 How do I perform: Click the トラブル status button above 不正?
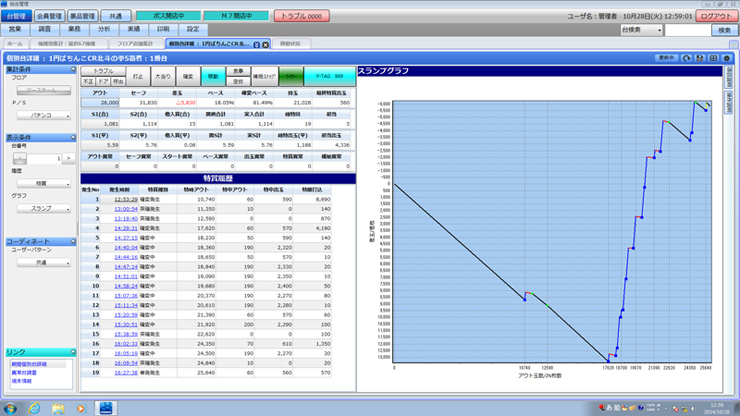tap(103, 71)
